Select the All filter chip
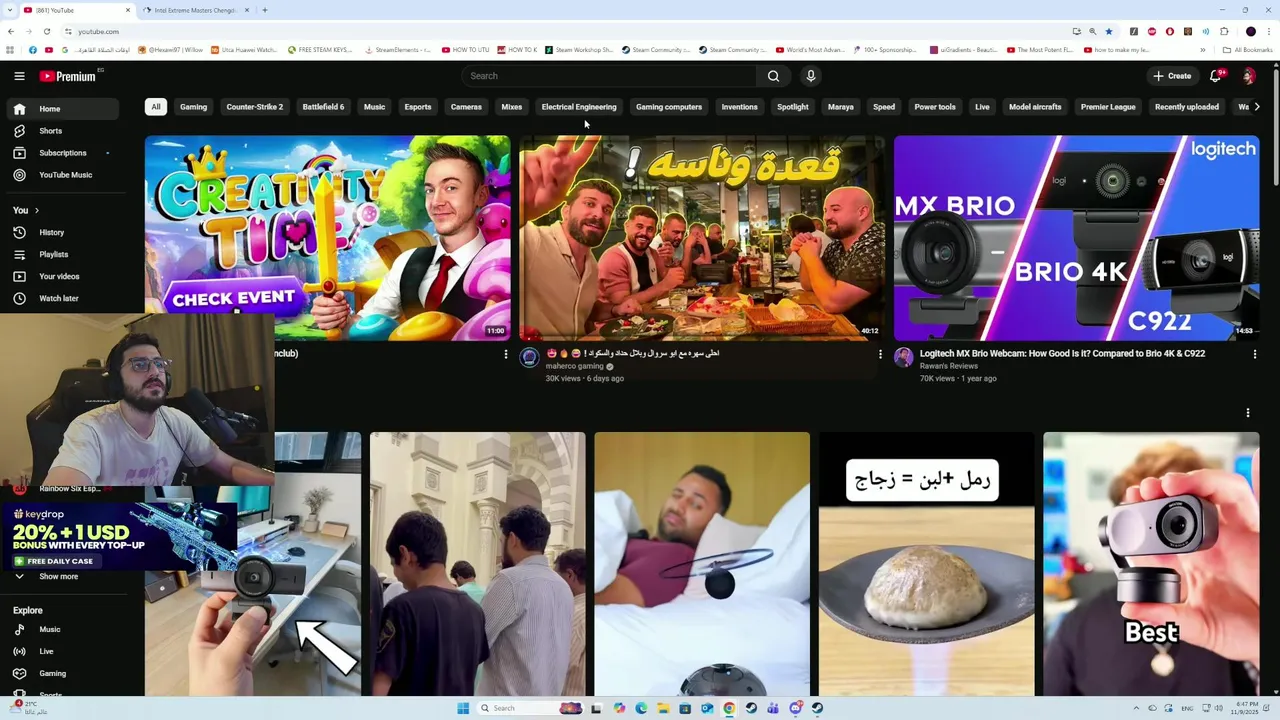This screenshot has width=1280, height=720. point(155,107)
